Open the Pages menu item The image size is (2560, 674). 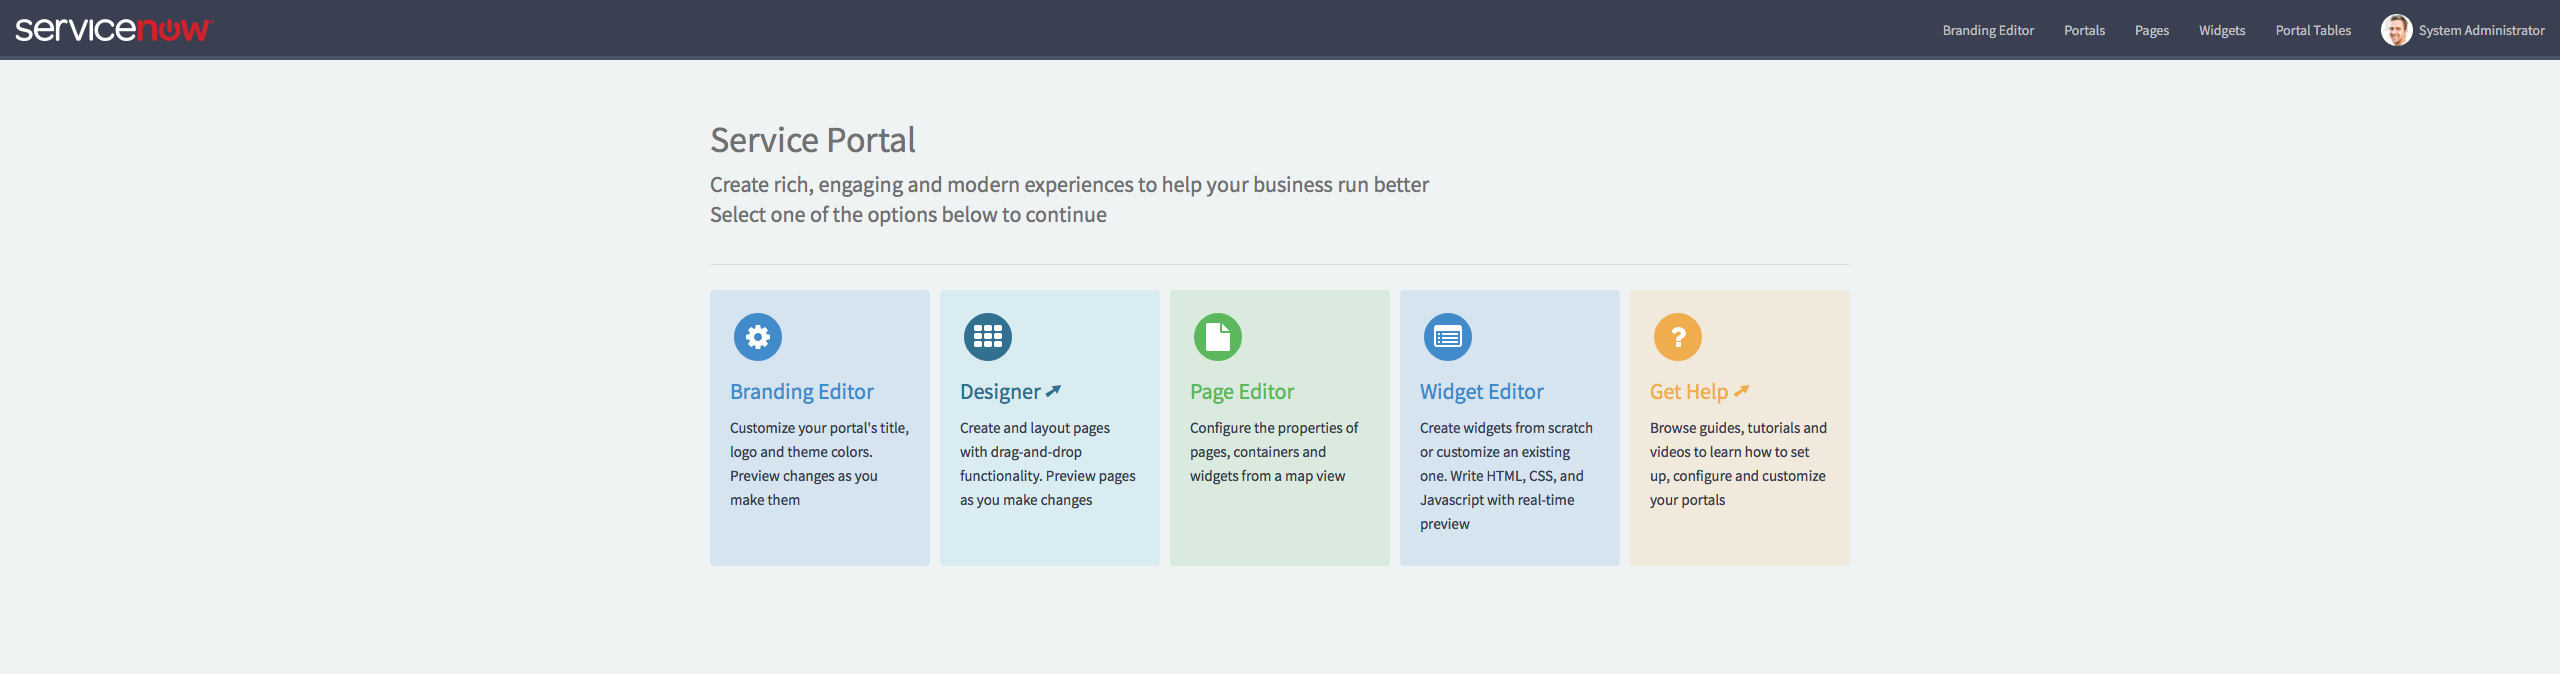(2151, 30)
